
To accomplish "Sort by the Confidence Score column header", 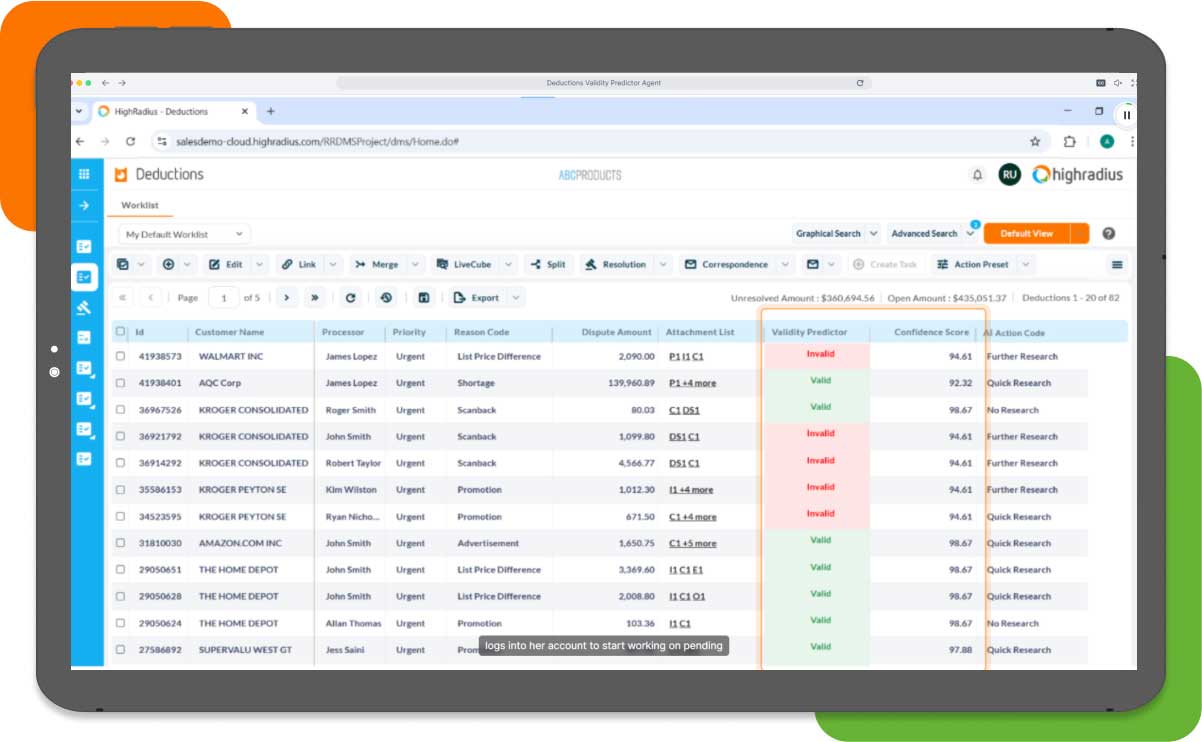I will click(x=931, y=332).
